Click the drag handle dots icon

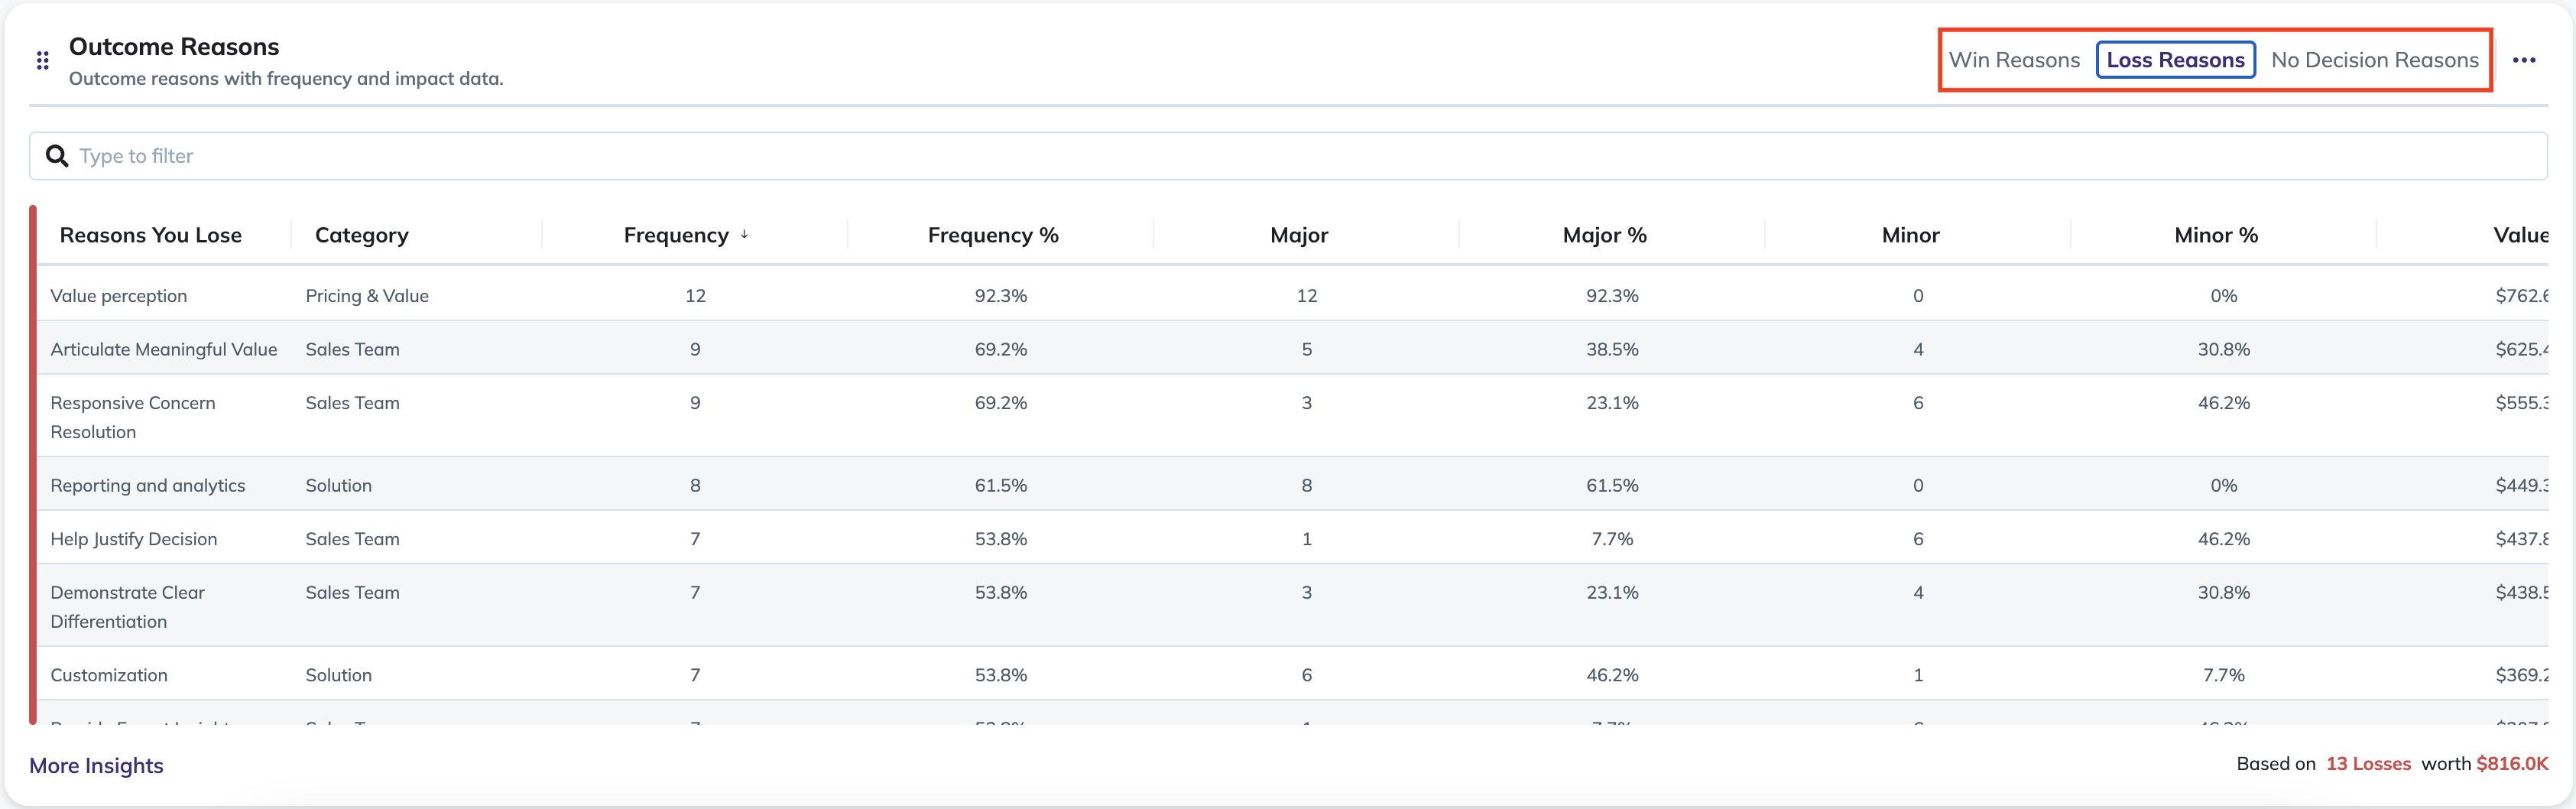[x=42, y=61]
